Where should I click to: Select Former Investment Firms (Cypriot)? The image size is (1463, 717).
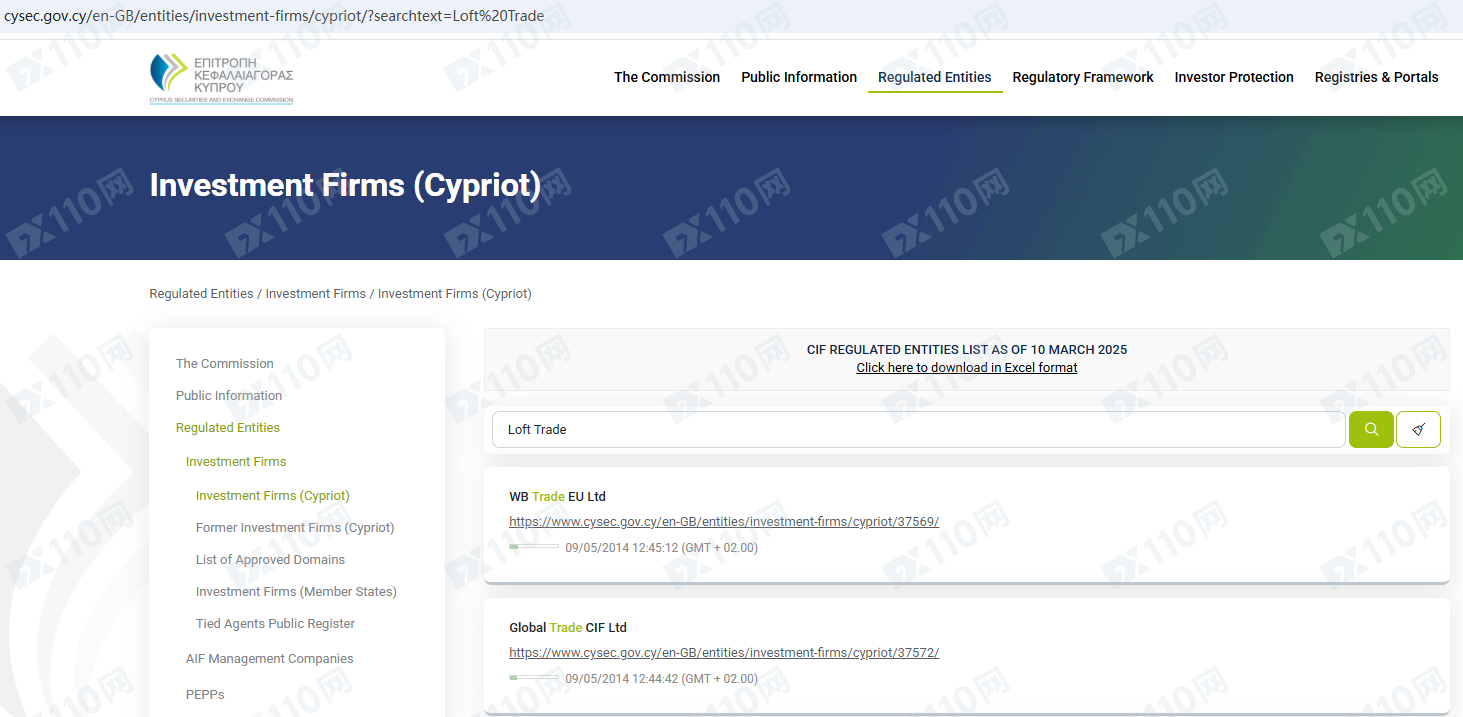[x=295, y=527]
